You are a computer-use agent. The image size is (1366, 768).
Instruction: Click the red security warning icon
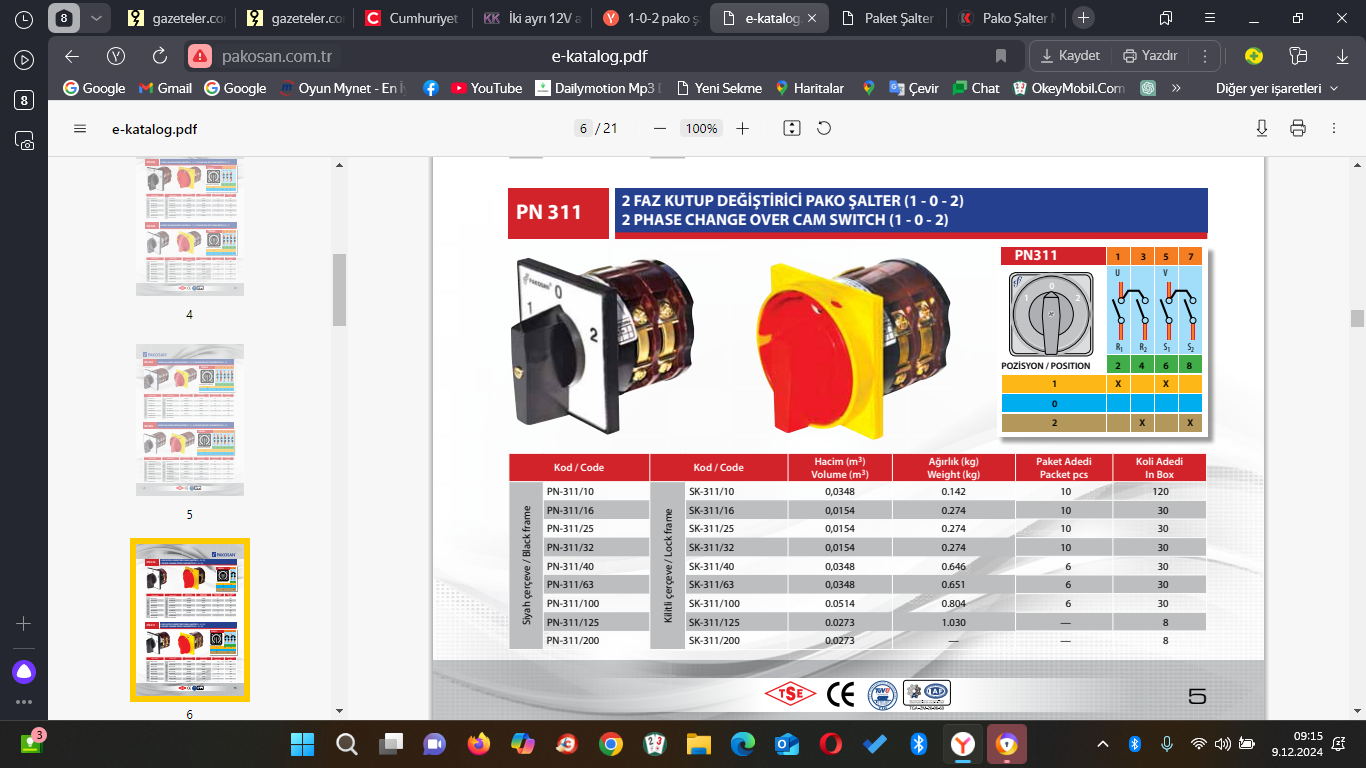(x=201, y=56)
